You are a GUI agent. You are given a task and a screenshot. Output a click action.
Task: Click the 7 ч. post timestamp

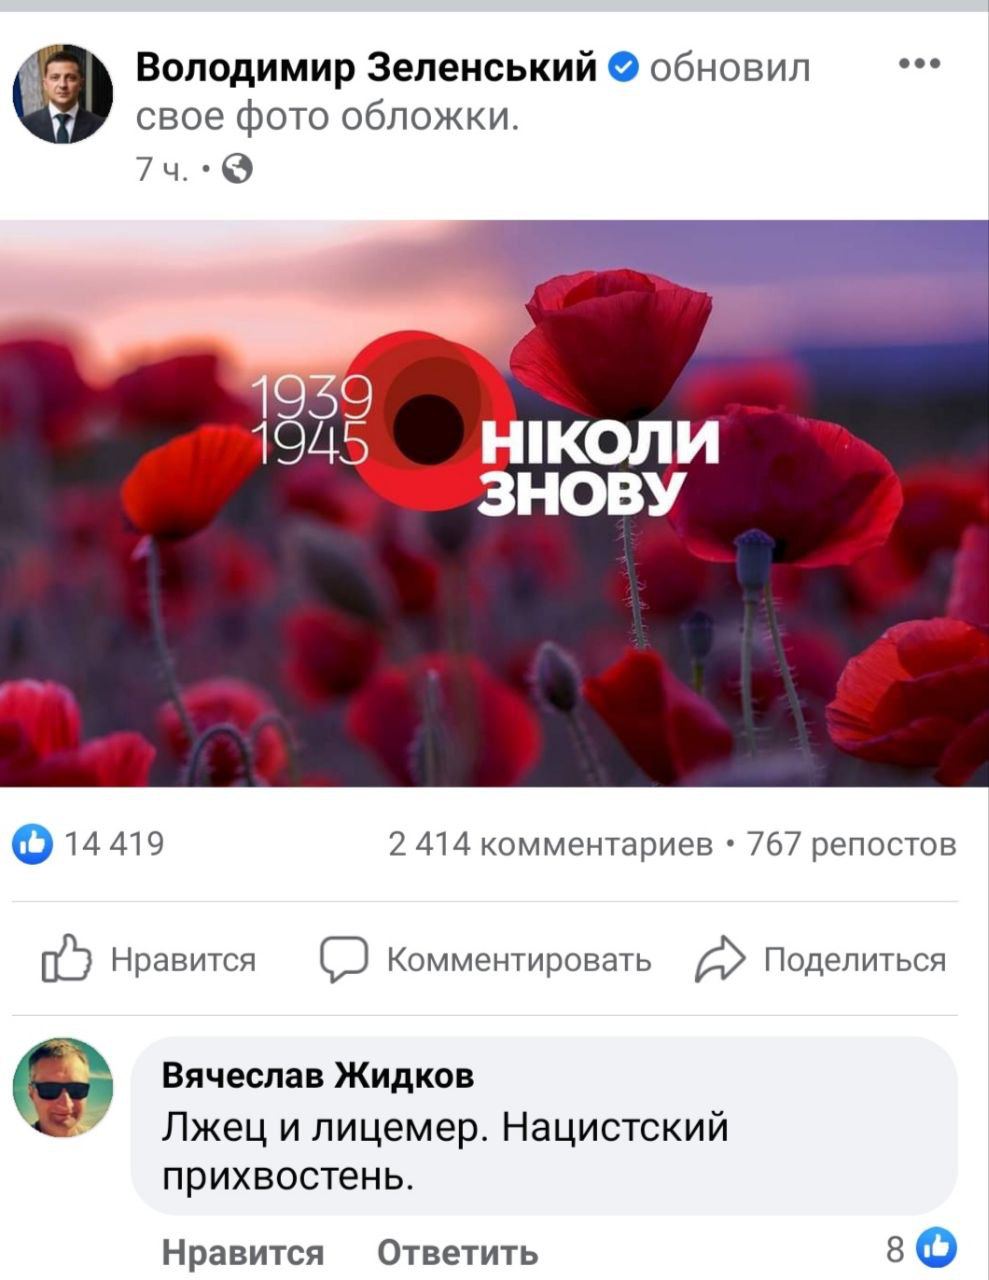162,171
